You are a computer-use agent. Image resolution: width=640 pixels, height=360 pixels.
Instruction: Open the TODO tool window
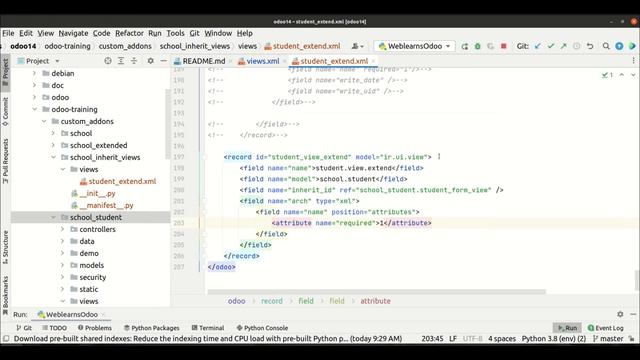click(x=54, y=328)
